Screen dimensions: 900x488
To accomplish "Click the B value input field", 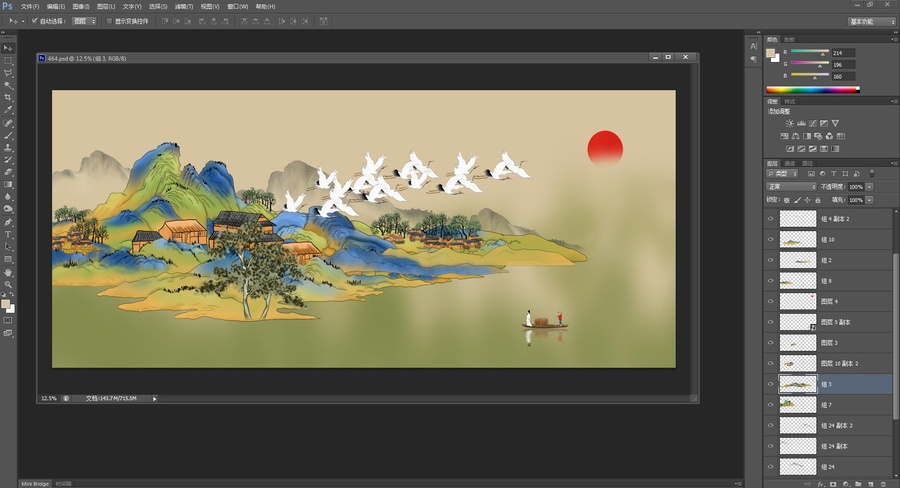I will [844, 76].
